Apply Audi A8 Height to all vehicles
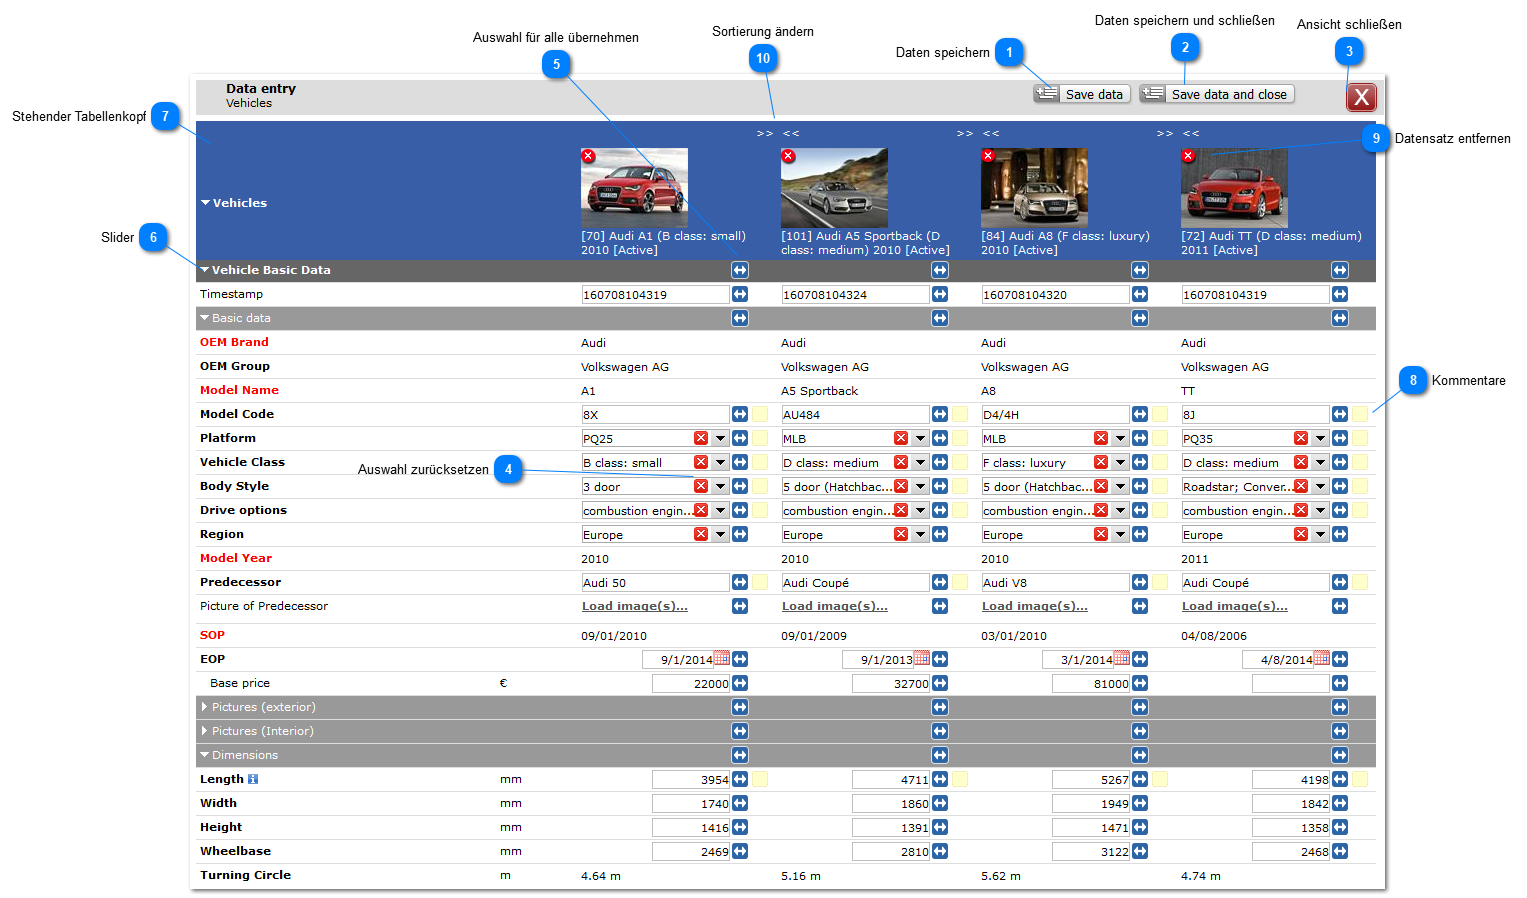Viewport: 1527px width, 898px height. (x=1140, y=827)
